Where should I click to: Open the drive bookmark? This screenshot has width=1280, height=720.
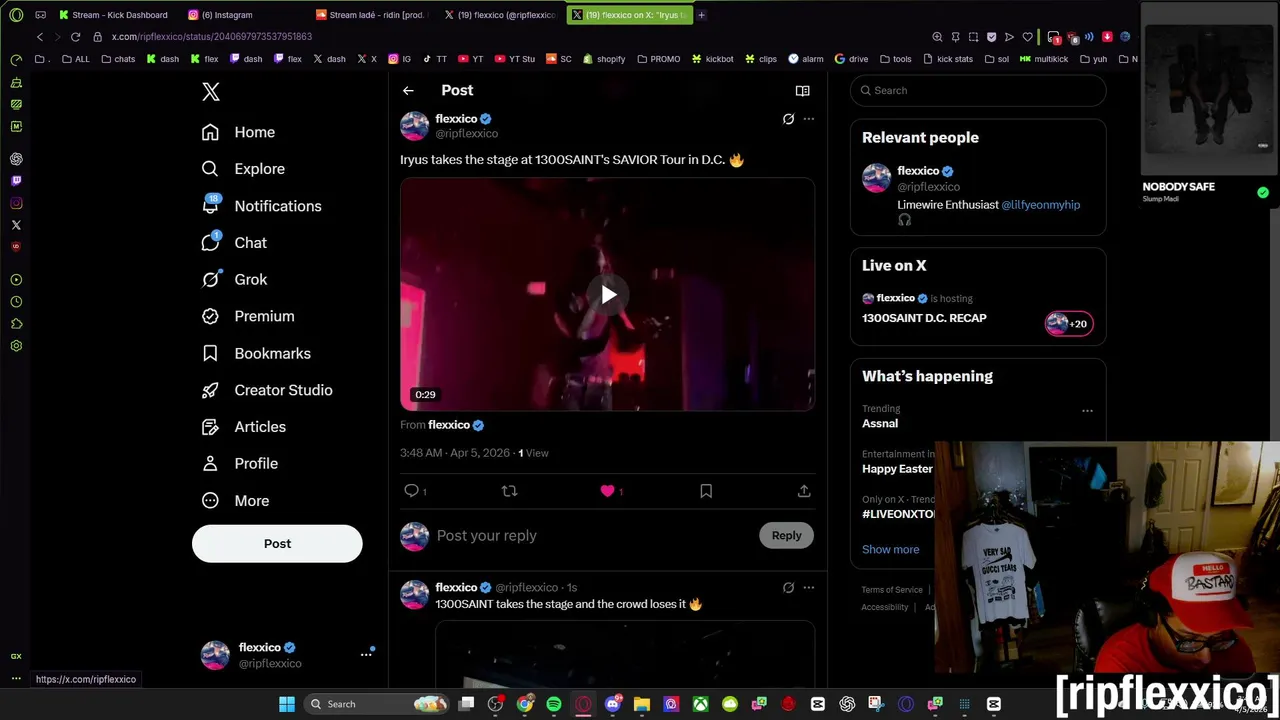tap(851, 59)
